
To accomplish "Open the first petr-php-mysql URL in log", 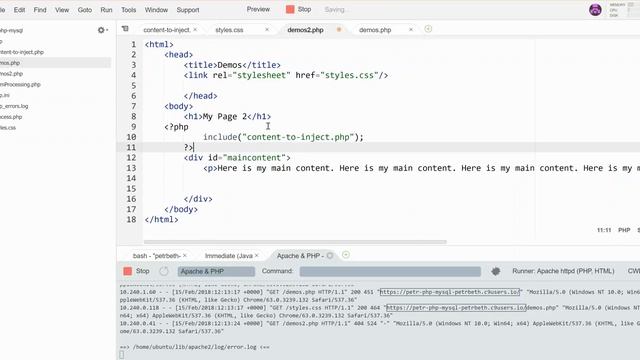I will [x=450, y=292].
